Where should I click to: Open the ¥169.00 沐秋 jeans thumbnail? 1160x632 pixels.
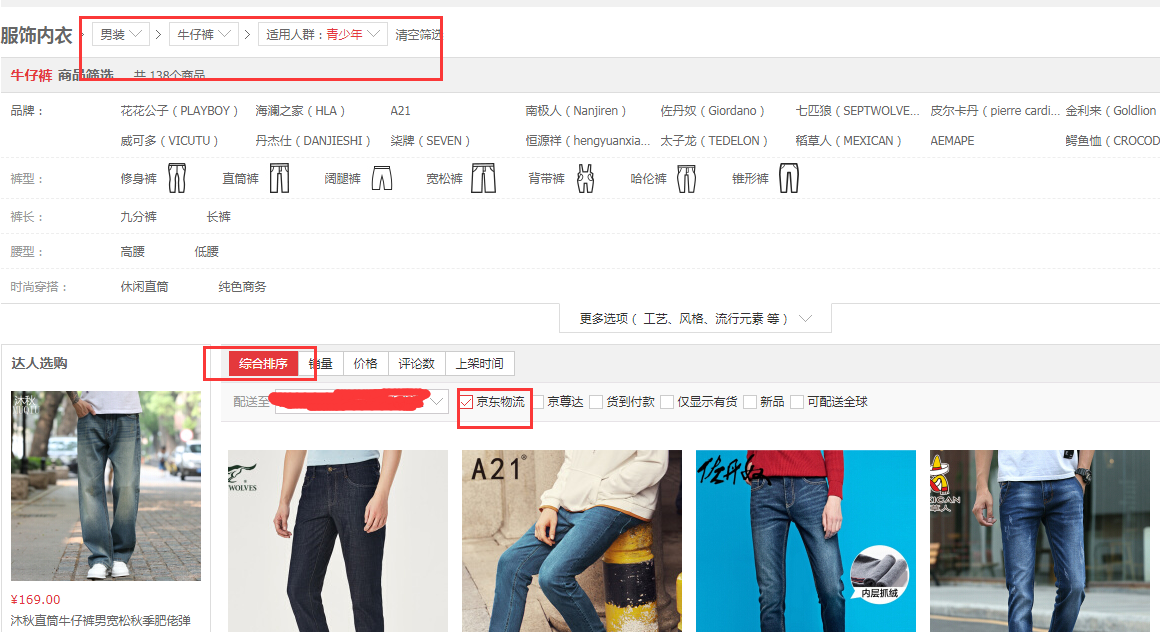click(x=106, y=485)
